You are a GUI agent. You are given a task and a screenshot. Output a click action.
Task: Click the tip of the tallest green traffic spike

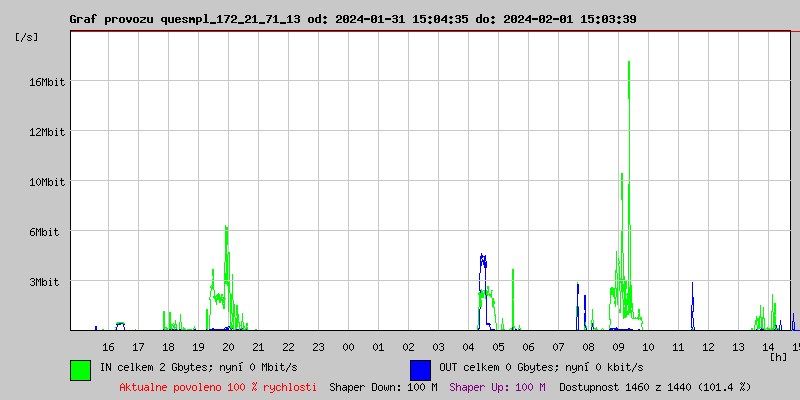629,62
